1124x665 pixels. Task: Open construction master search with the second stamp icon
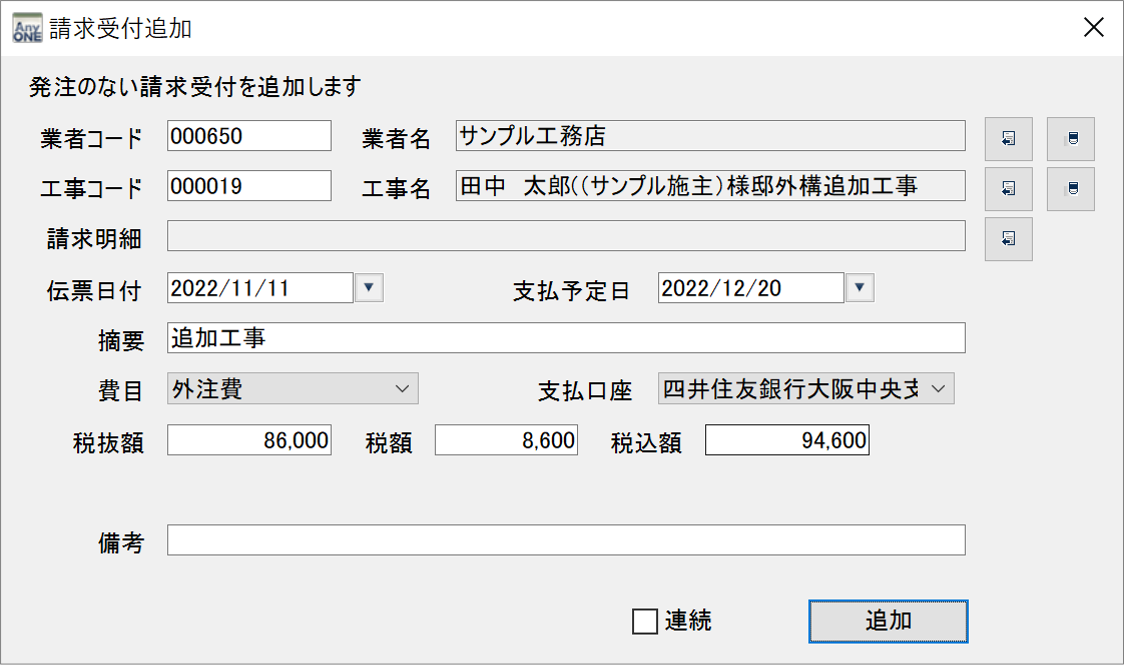pyautogui.click(x=1070, y=187)
